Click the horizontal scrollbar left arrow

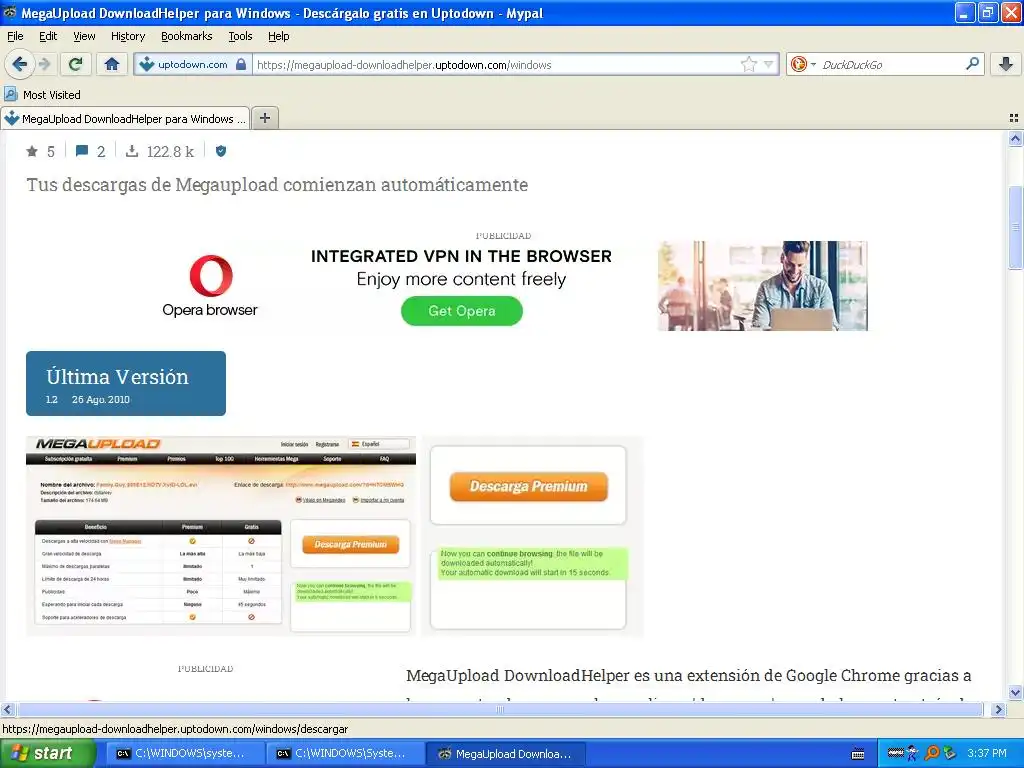coord(8,709)
